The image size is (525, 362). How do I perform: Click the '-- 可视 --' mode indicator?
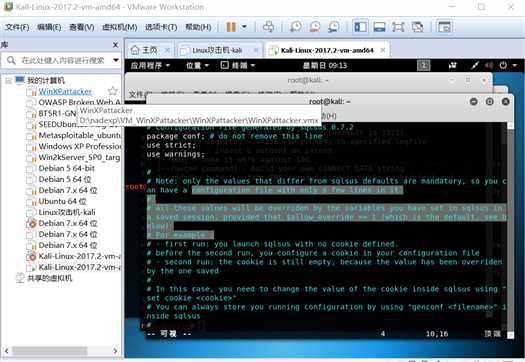click(x=169, y=334)
